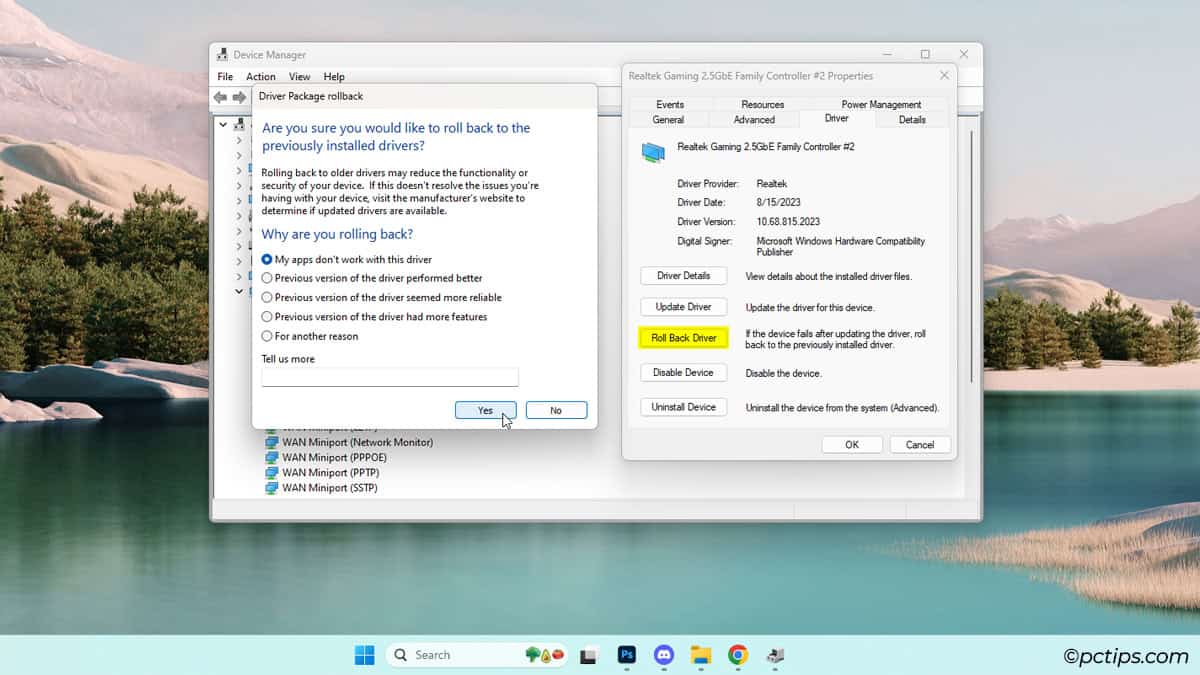This screenshot has height=675, width=1200.
Task: Click the Uninstall Device button
Action: tap(683, 407)
